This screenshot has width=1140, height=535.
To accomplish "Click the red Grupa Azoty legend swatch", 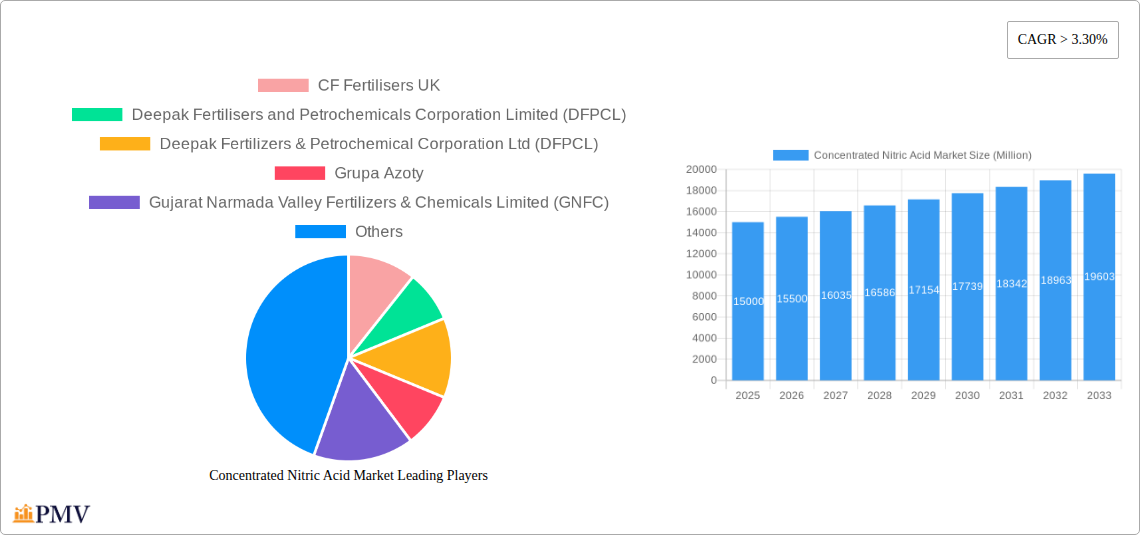I will pyautogui.click(x=300, y=173).
